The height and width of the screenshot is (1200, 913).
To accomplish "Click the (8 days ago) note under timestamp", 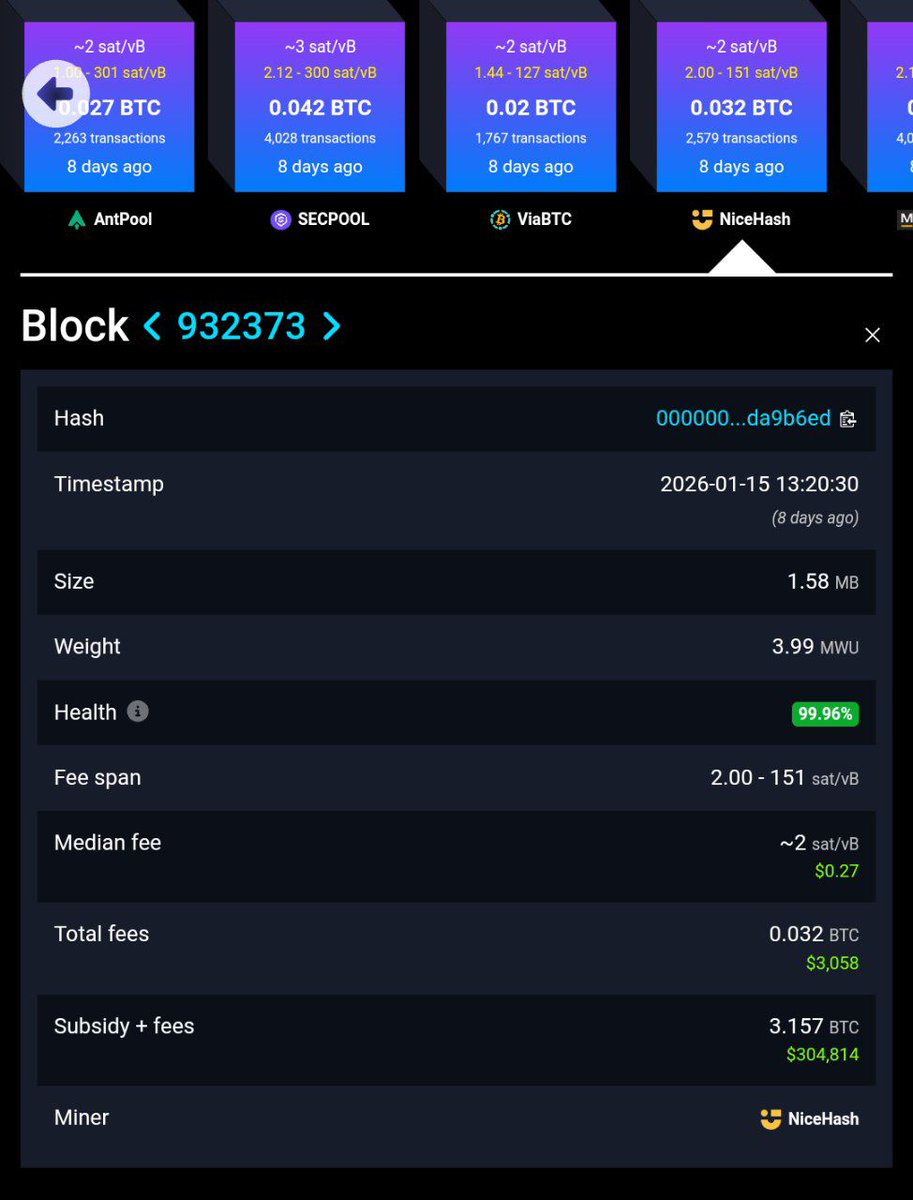I will click(815, 518).
